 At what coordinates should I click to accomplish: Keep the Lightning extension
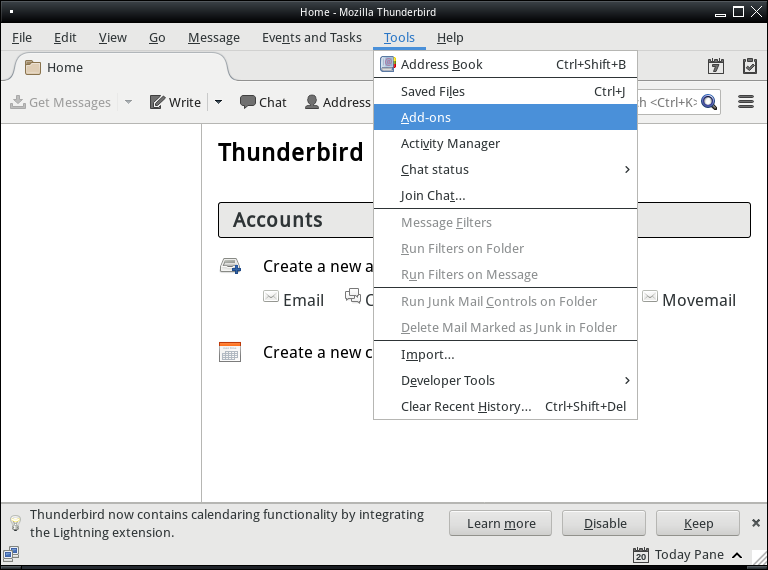coord(698,523)
